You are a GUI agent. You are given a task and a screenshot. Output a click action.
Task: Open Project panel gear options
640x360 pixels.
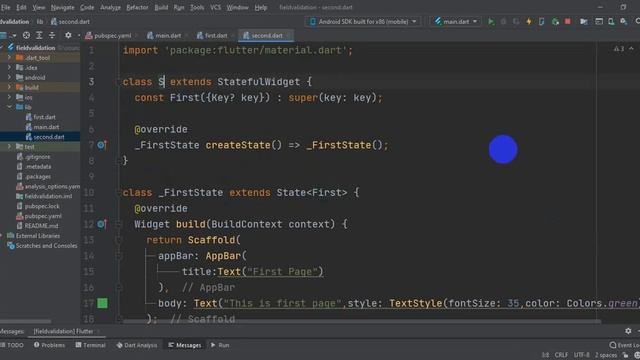[x=68, y=36]
